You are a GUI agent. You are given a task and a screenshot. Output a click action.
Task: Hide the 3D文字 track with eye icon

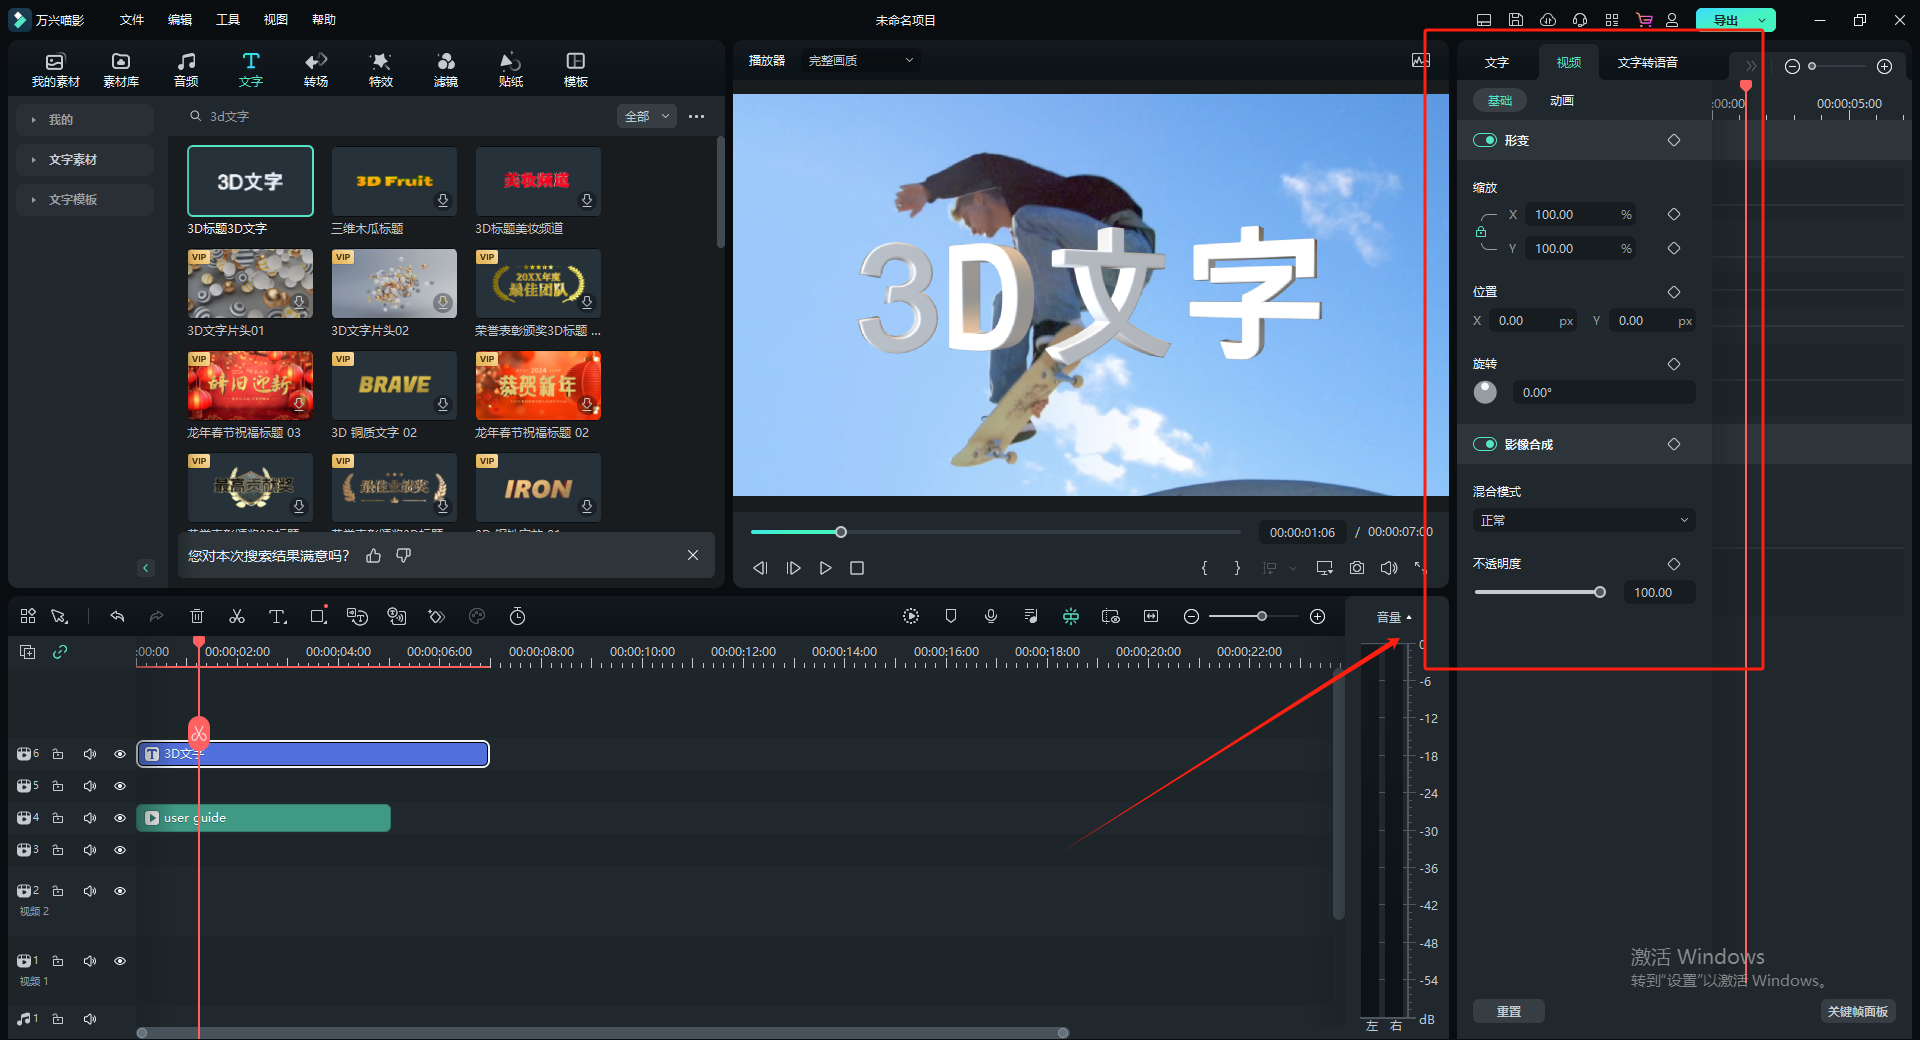[x=120, y=754]
